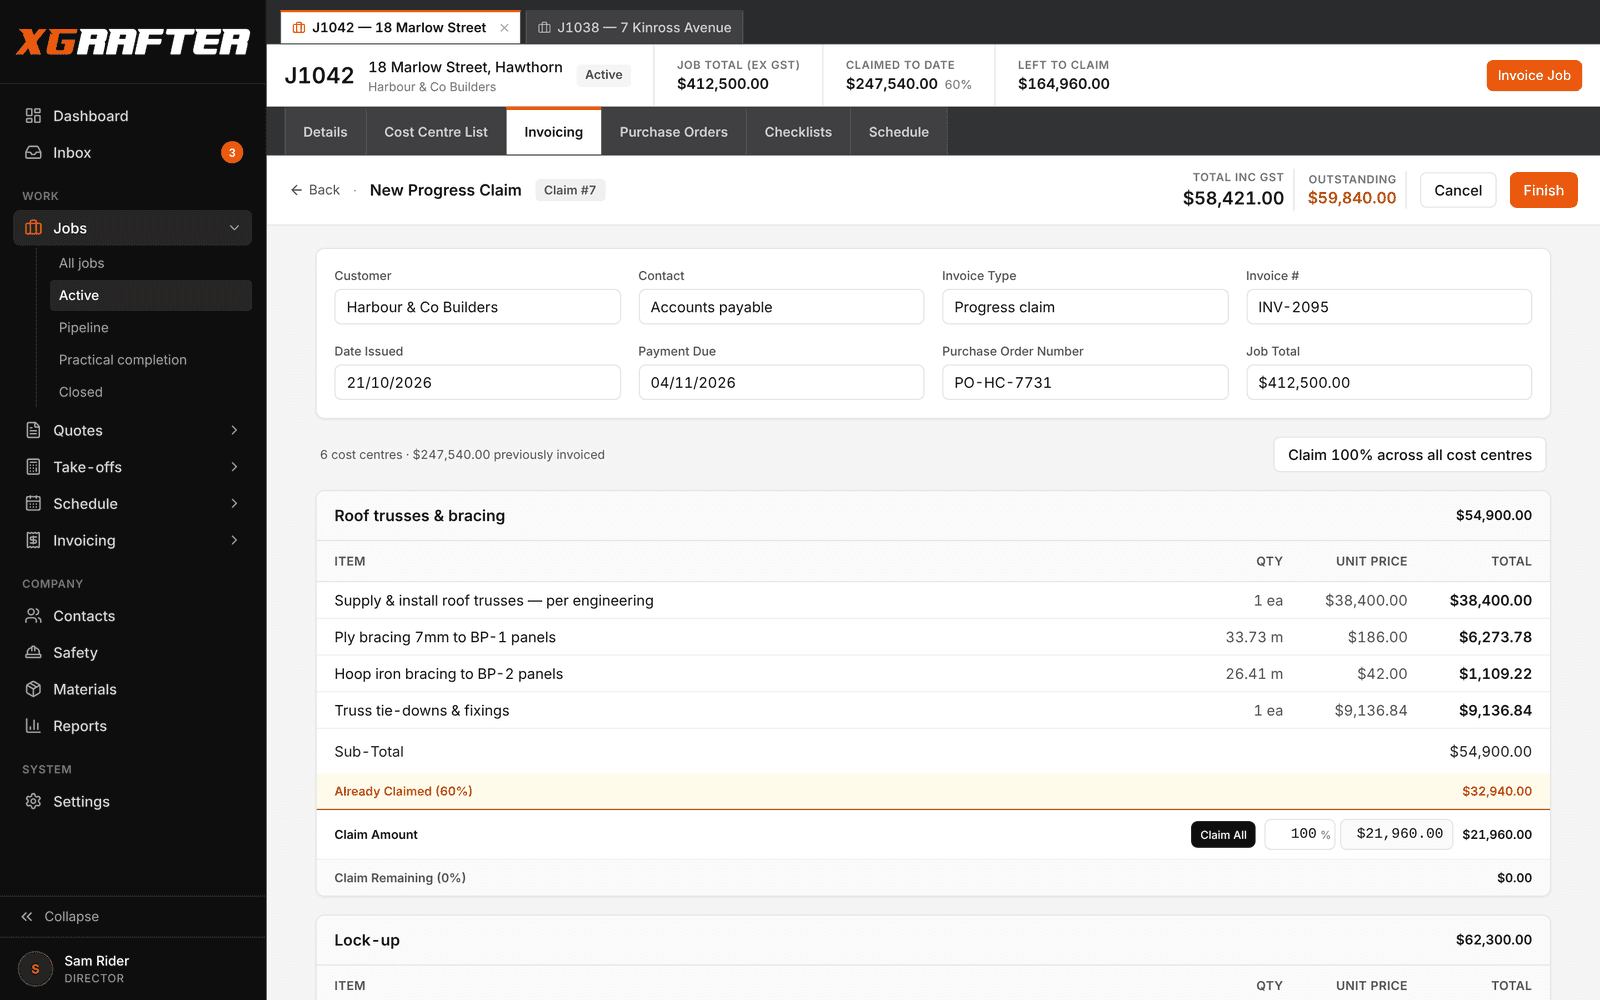This screenshot has height=1000, width=1600.
Task: Expand the Take-offs submenu arrow
Action: pyautogui.click(x=234, y=467)
